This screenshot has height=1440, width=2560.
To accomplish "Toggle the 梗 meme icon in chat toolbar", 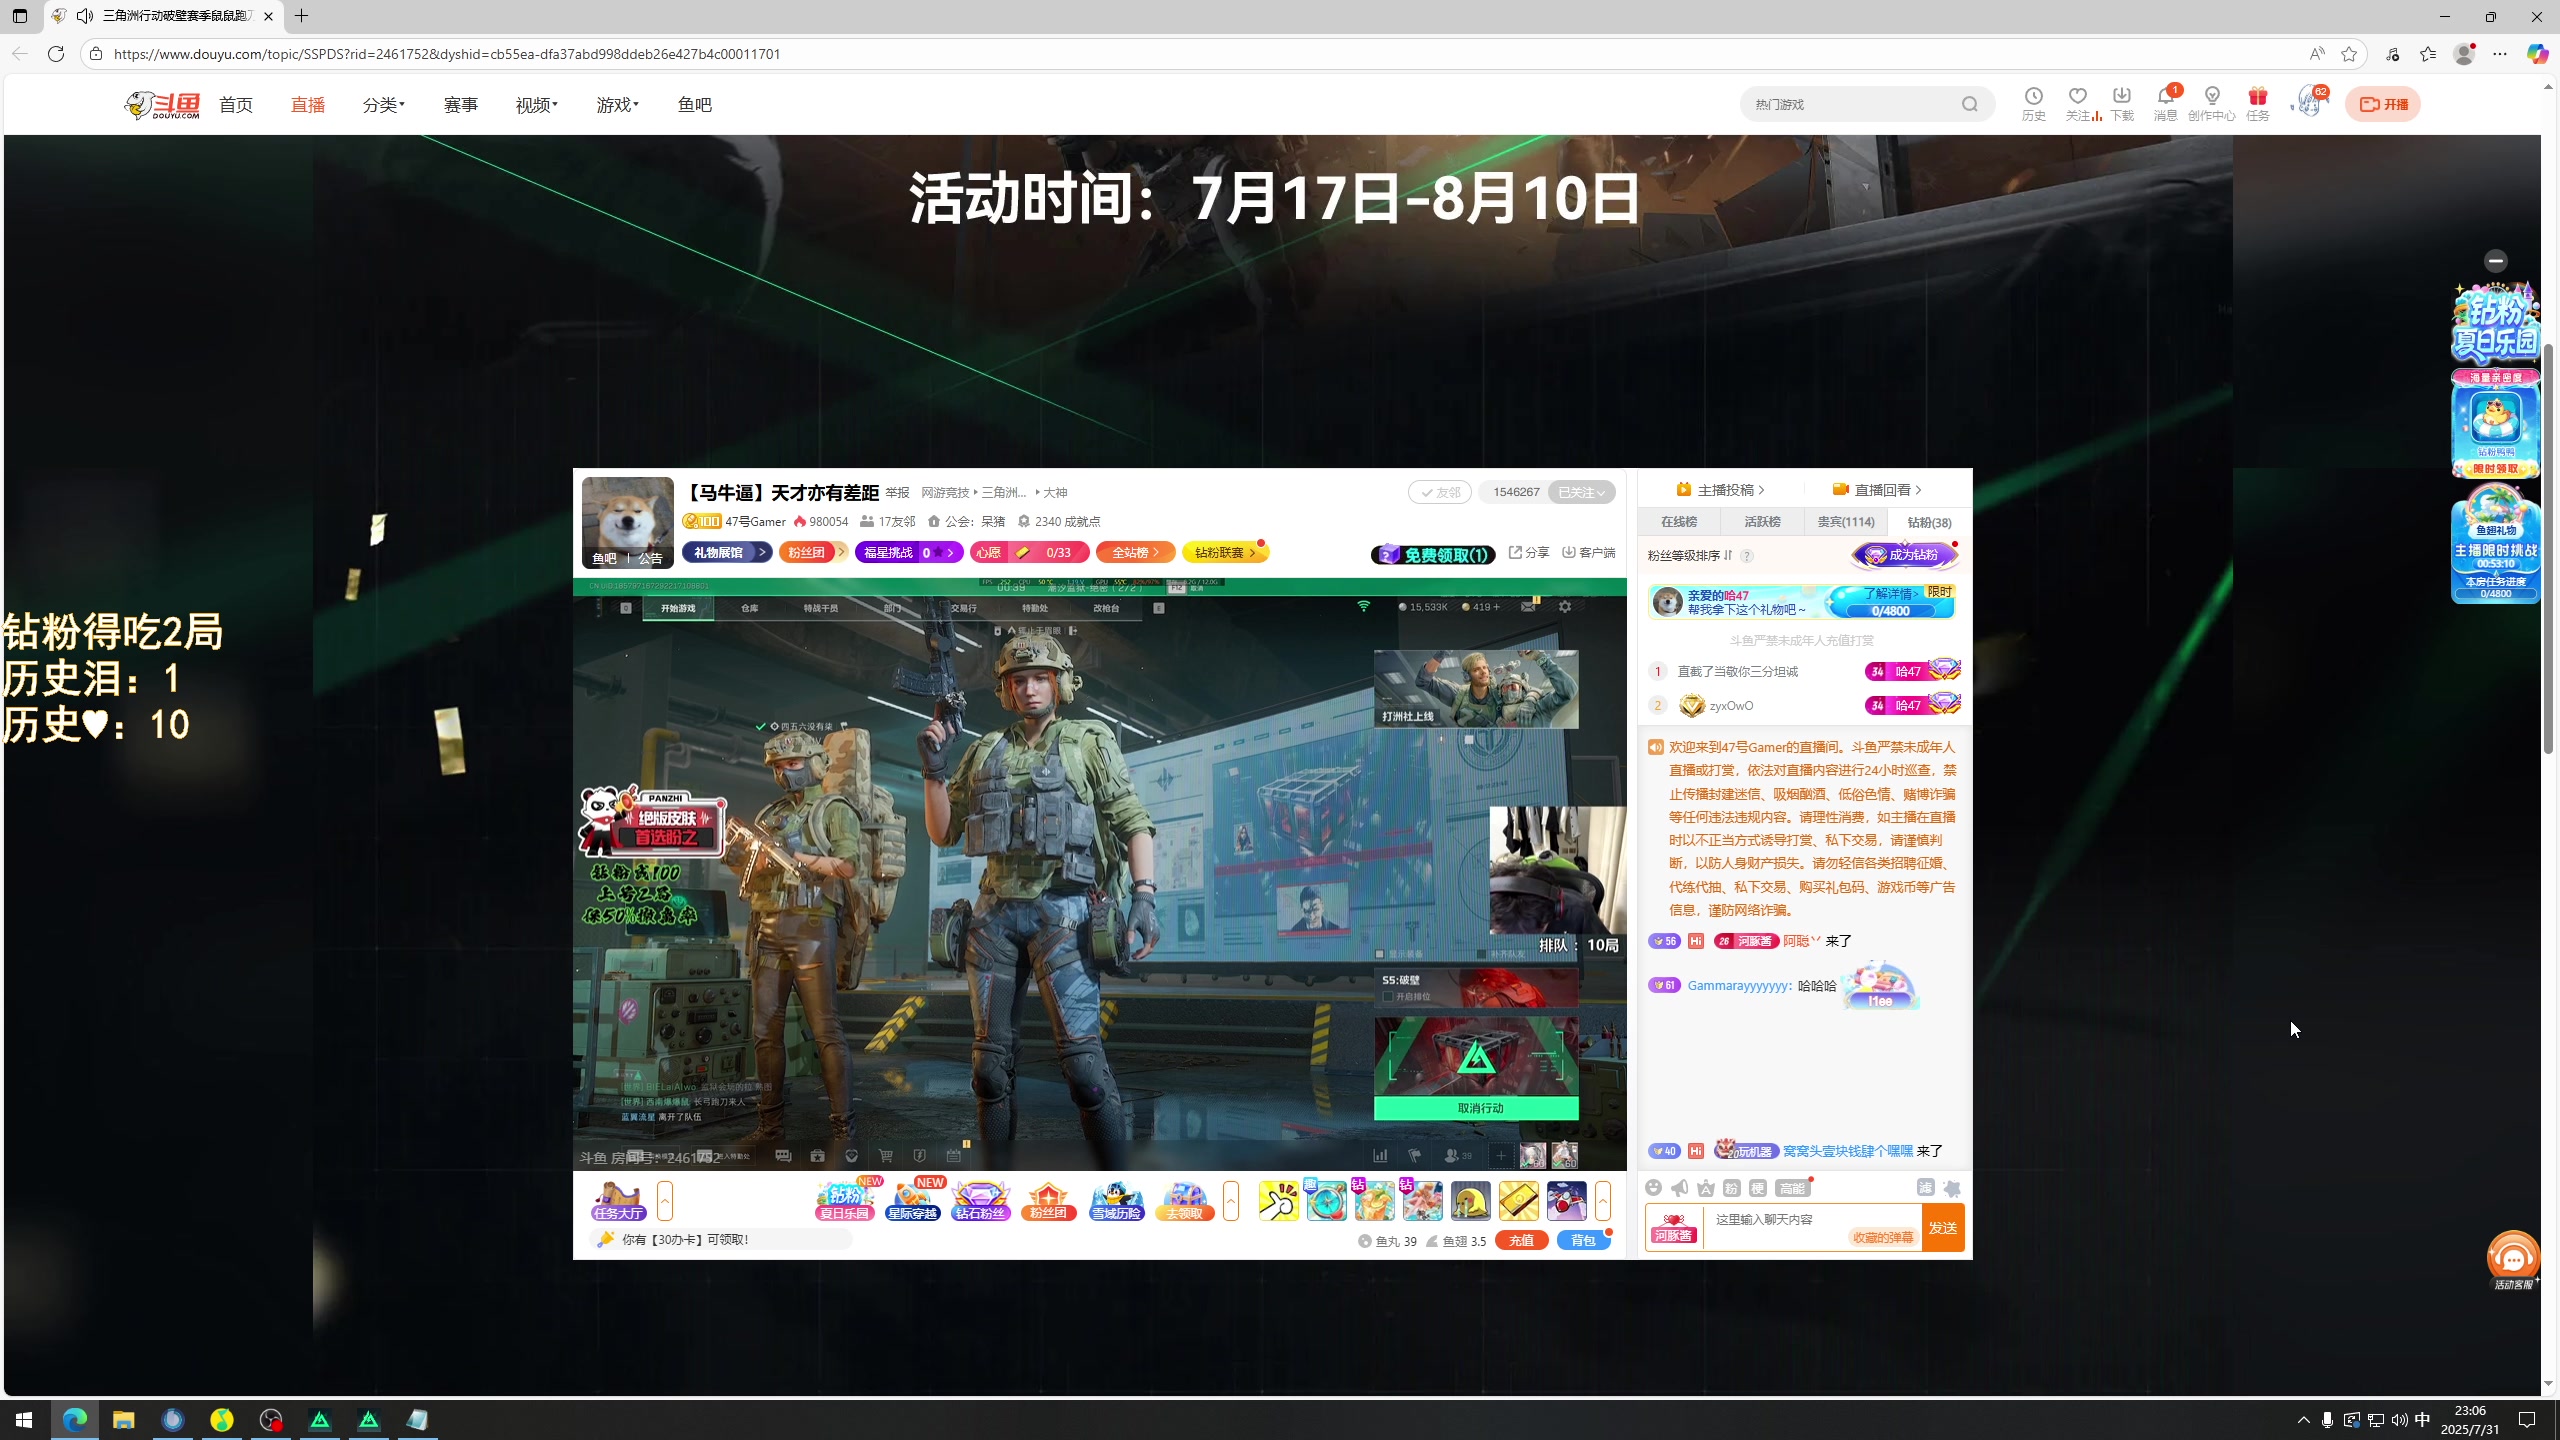I will click(1758, 1188).
